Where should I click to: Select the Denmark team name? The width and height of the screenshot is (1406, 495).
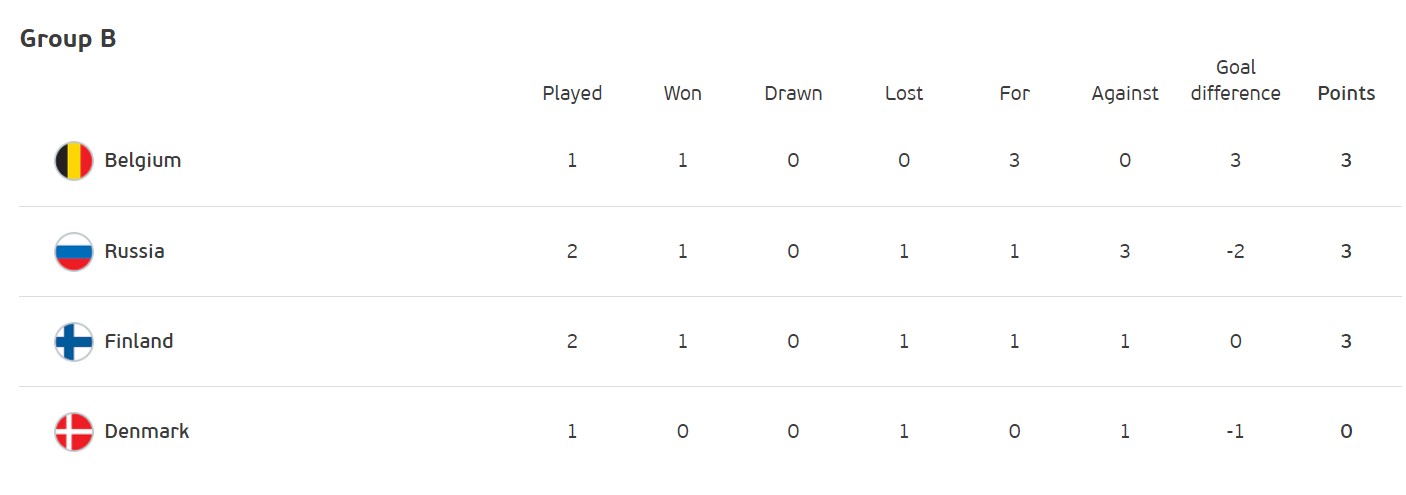(x=147, y=431)
